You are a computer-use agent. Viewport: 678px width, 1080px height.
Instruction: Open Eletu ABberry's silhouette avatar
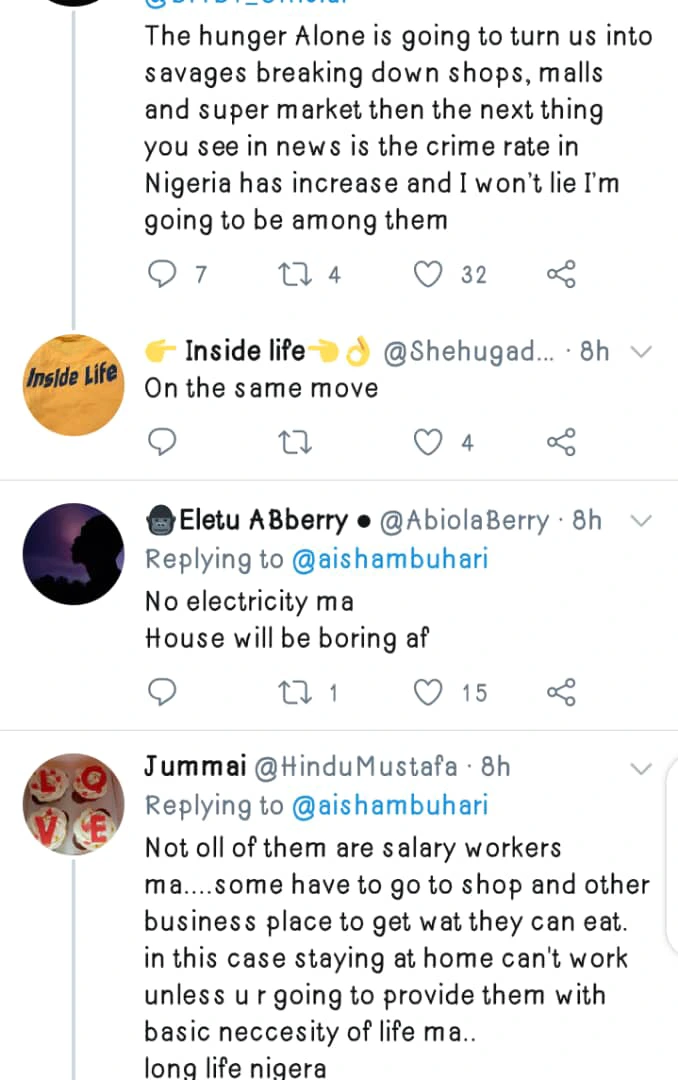point(74,554)
